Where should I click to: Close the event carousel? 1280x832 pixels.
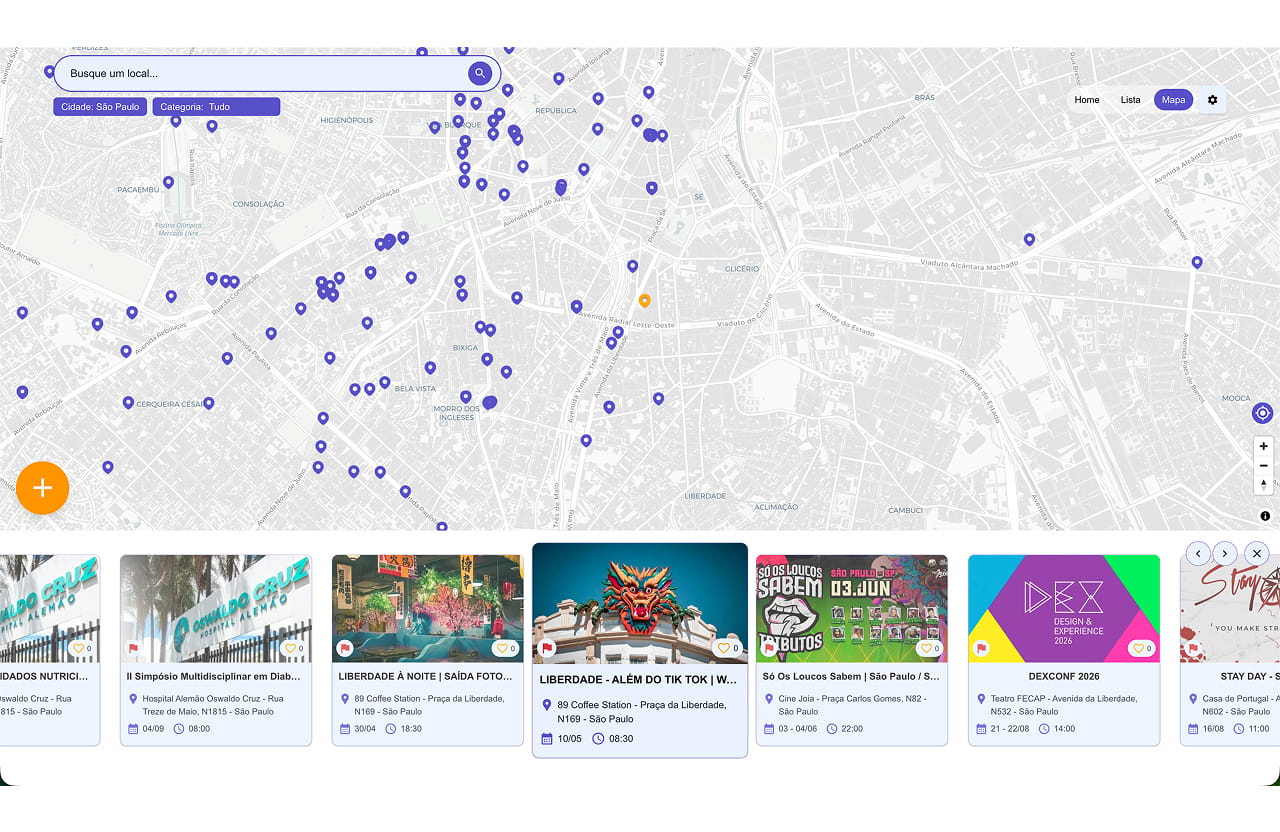pyautogui.click(x=1257, y=553)
